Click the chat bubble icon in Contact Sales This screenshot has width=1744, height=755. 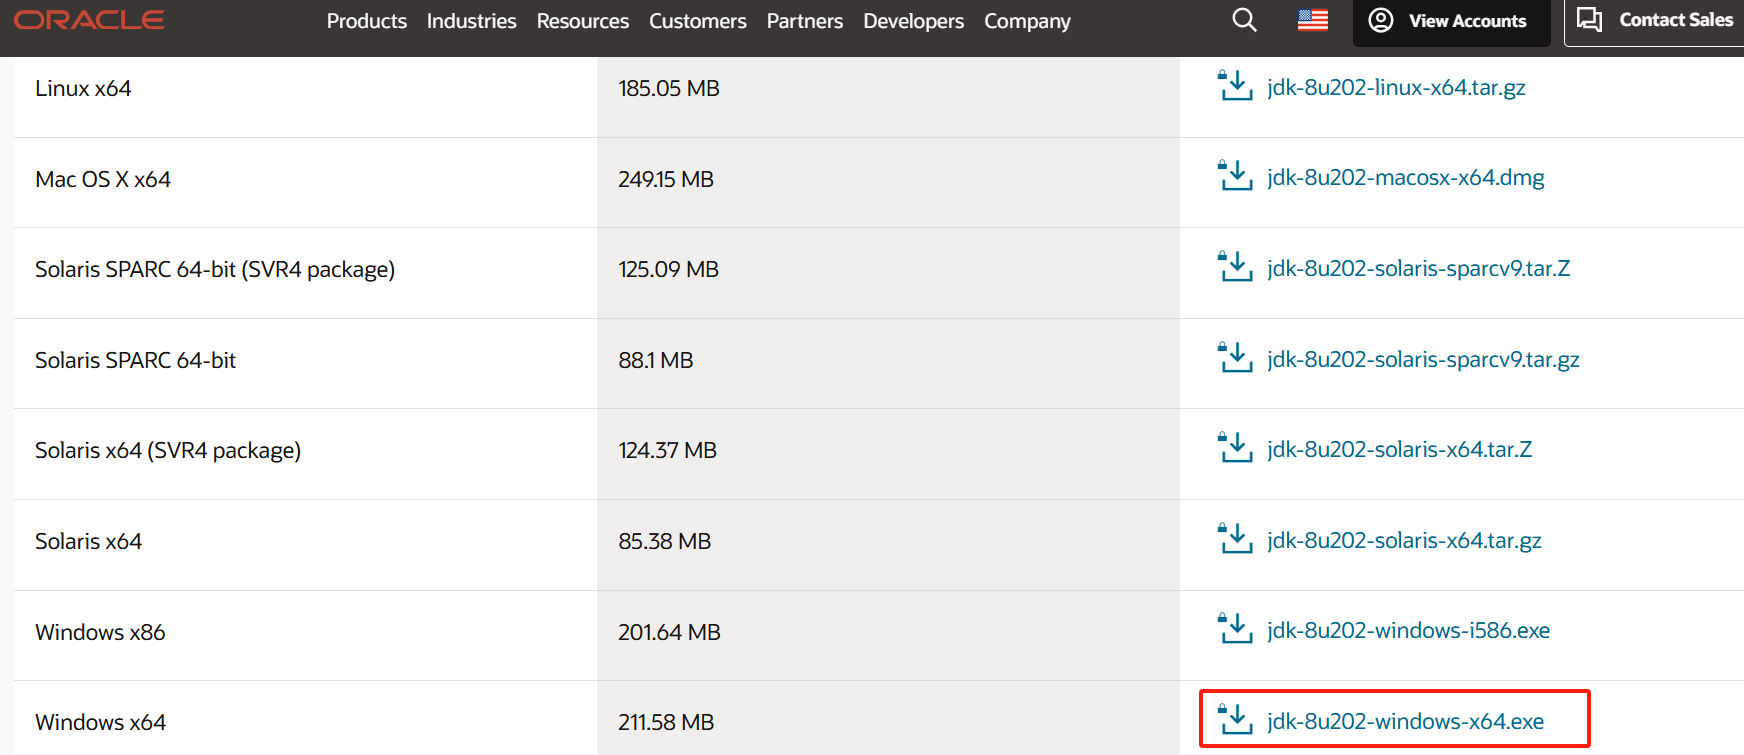pyautogui.click(x=1590, y=19)
